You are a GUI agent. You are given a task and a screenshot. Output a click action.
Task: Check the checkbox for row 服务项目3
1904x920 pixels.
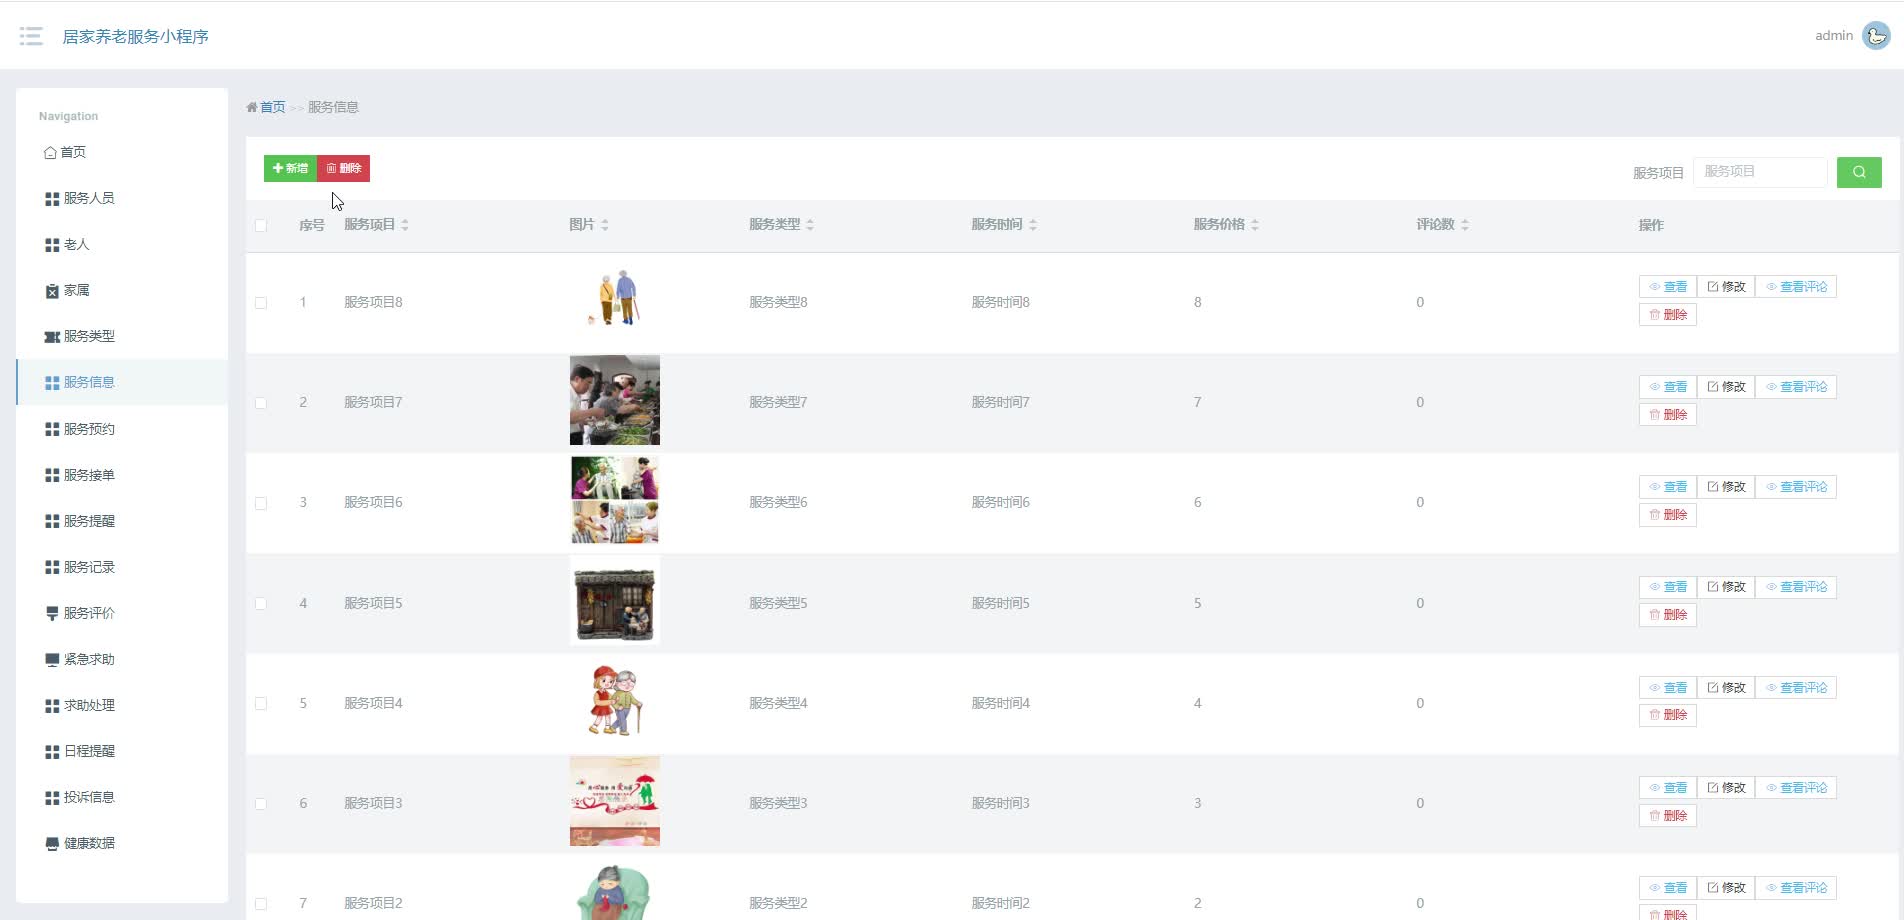pos(261,804)
